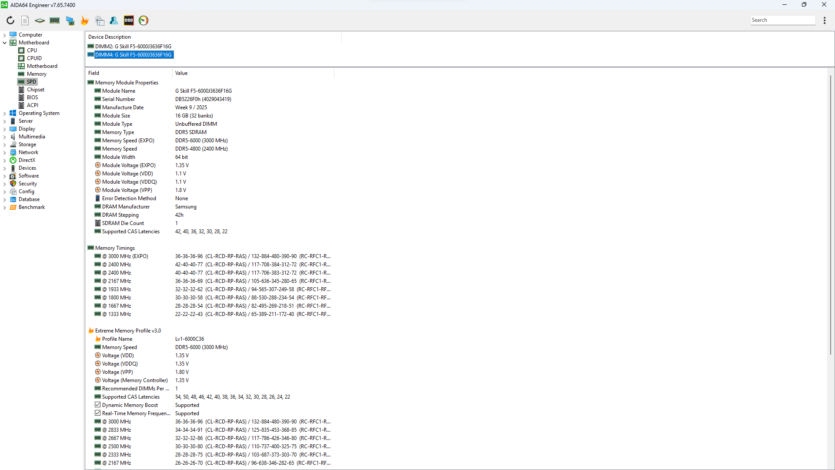Expand the Display tree node
Screen dimensions: 835x470
coord(5,129)
